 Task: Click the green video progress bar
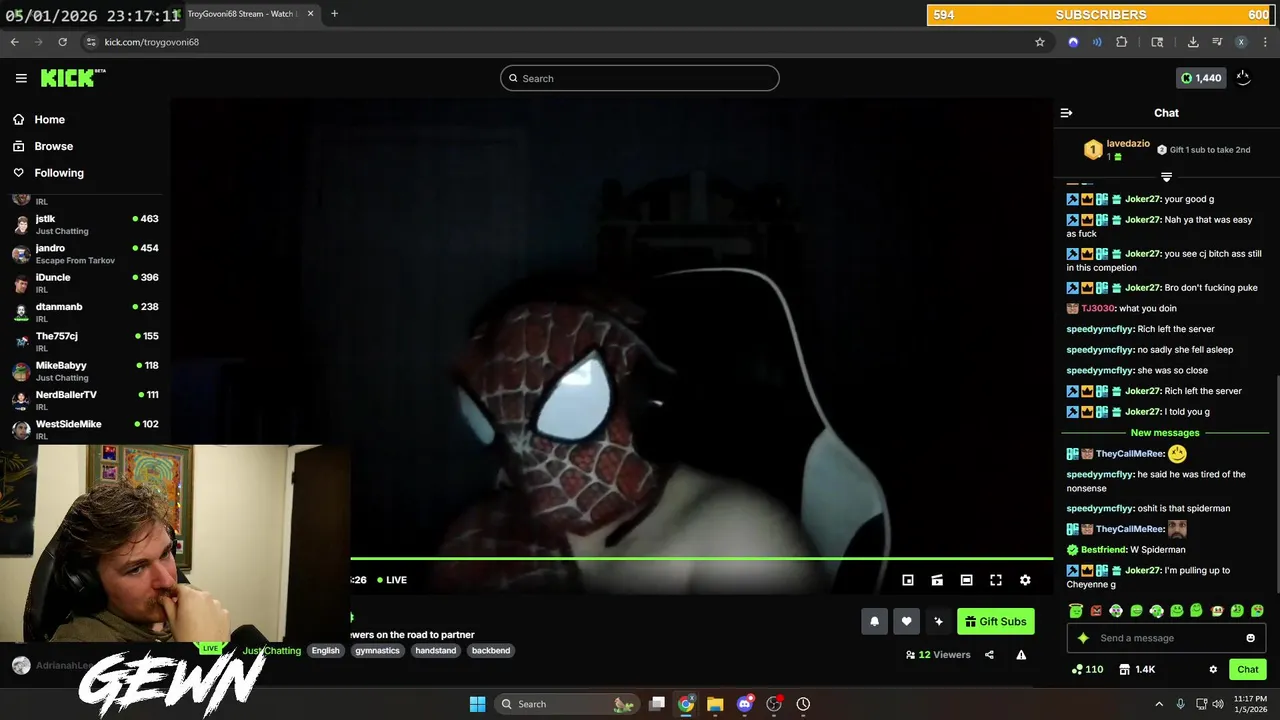click(701, 558)
